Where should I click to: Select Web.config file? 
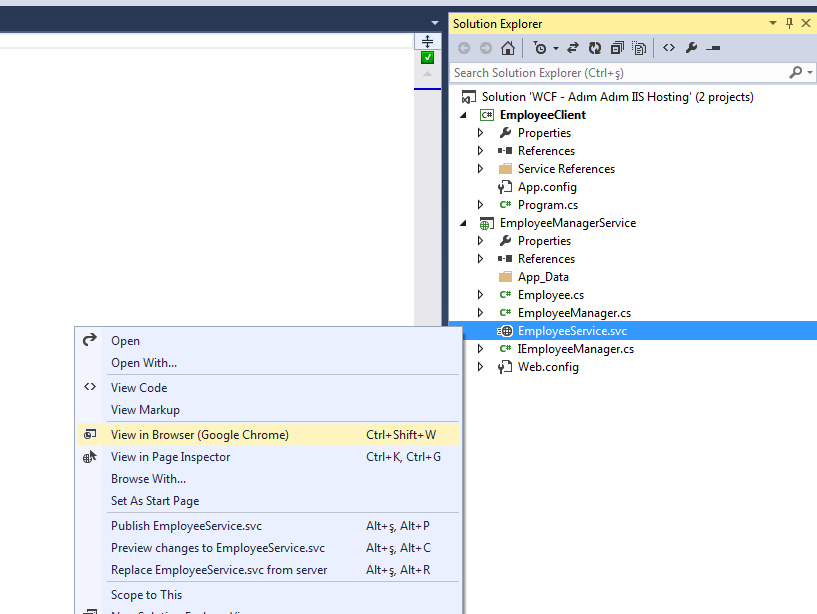coord(548,367)
